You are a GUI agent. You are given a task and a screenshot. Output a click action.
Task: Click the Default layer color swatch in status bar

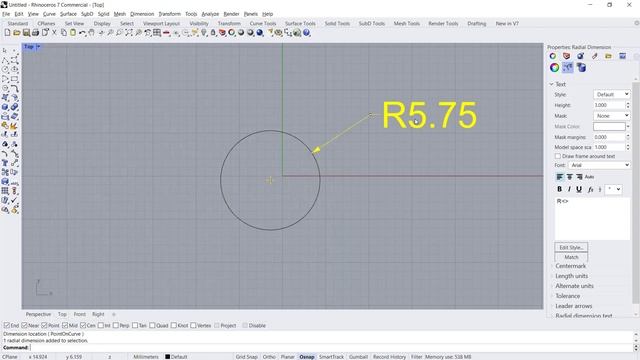(x=167, y=357)
